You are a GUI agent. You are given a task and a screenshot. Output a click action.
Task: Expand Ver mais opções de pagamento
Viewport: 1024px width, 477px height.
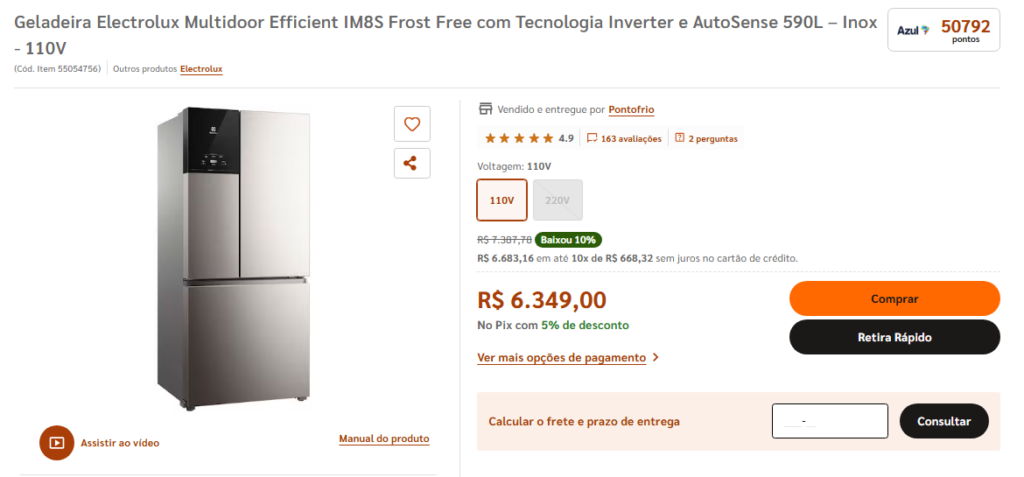pyautogui.click(x=561, y=357)
